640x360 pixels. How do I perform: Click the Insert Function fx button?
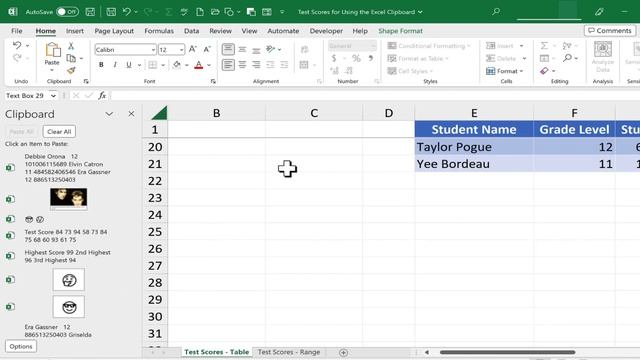[102, 96]
